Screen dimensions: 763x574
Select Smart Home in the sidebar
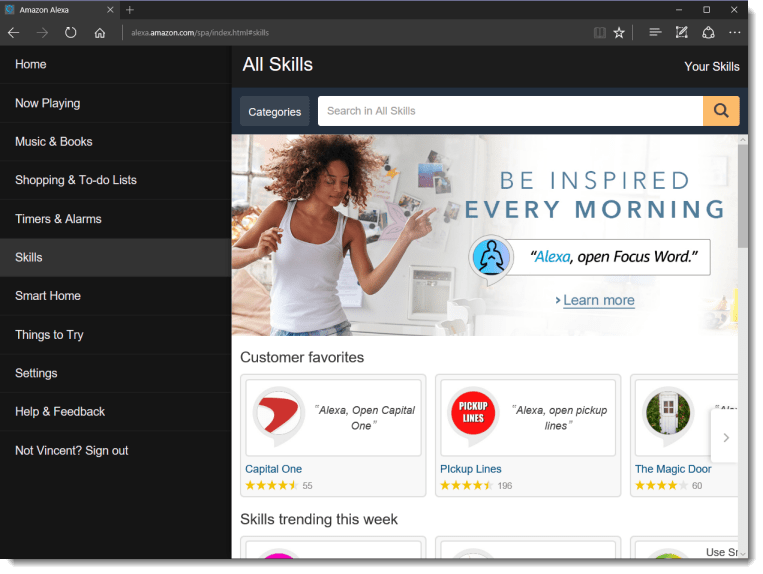pyautogui.click(x=48, y=296)
